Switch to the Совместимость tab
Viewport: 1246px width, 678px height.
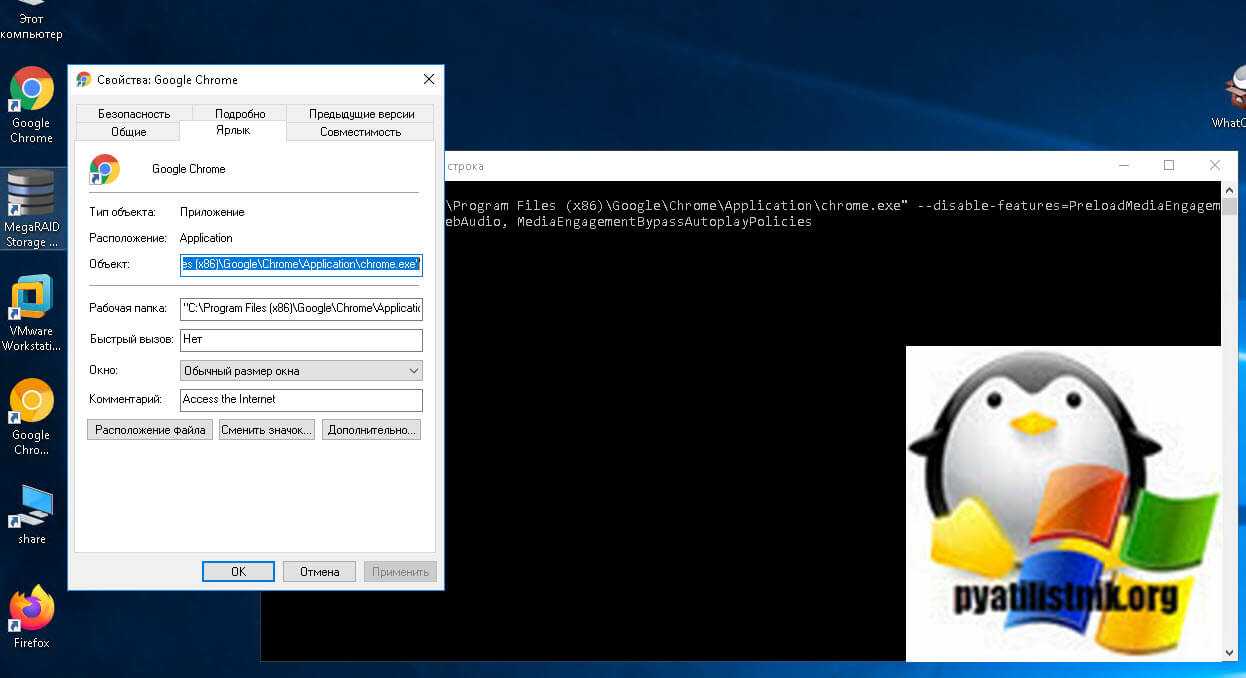360,132
